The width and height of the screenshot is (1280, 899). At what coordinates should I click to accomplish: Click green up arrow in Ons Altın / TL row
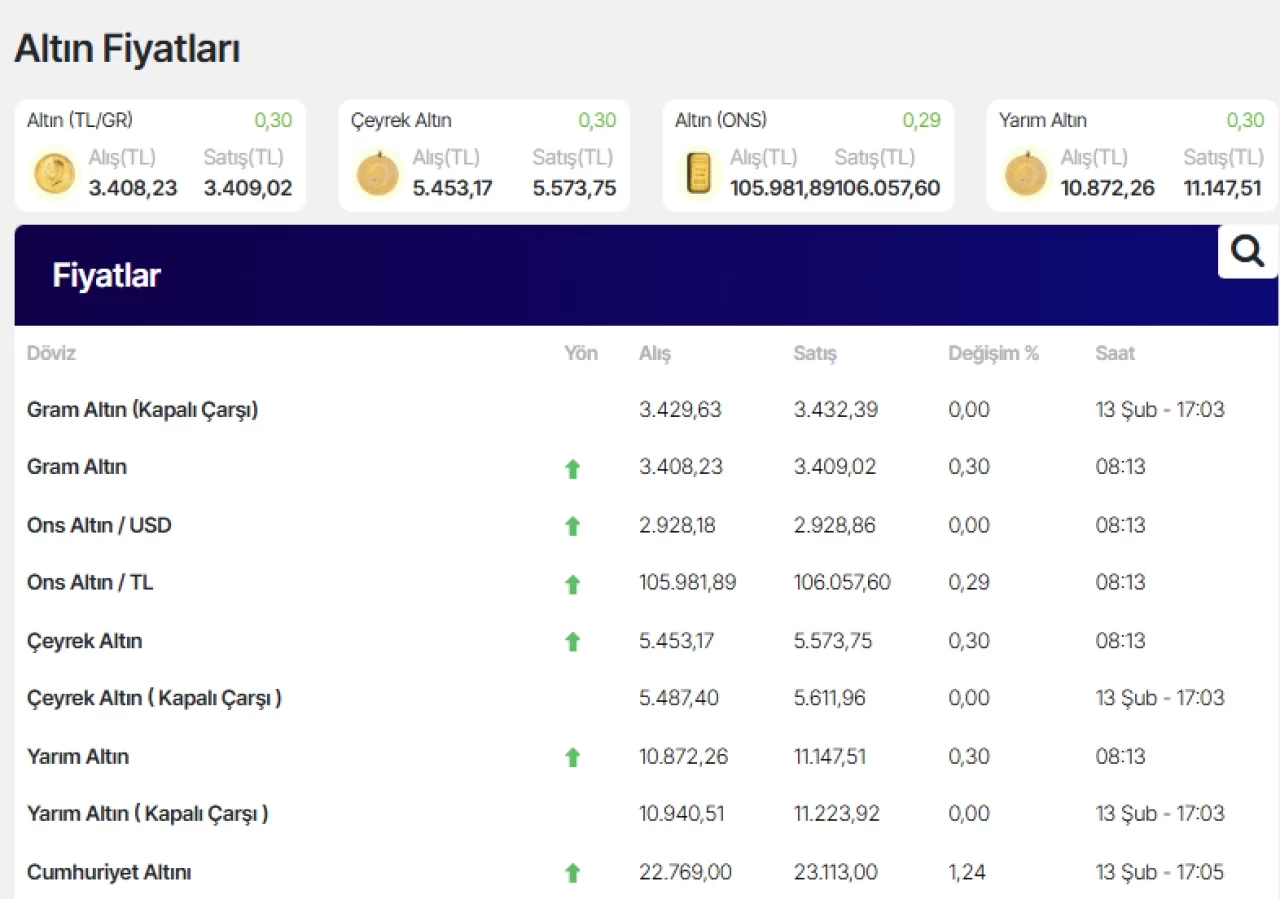coord(572,584)
